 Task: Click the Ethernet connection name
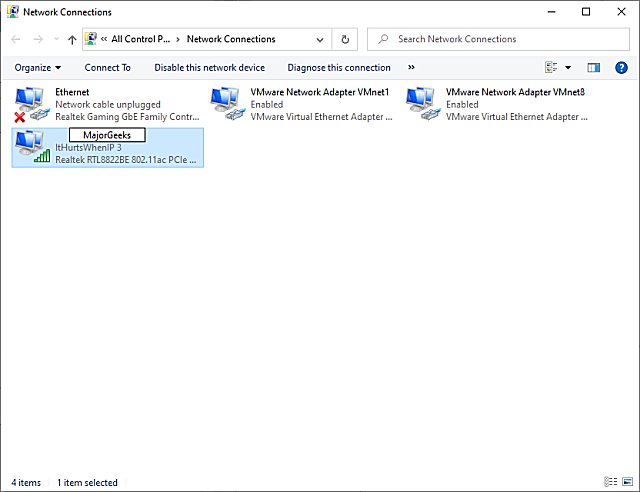72,92
